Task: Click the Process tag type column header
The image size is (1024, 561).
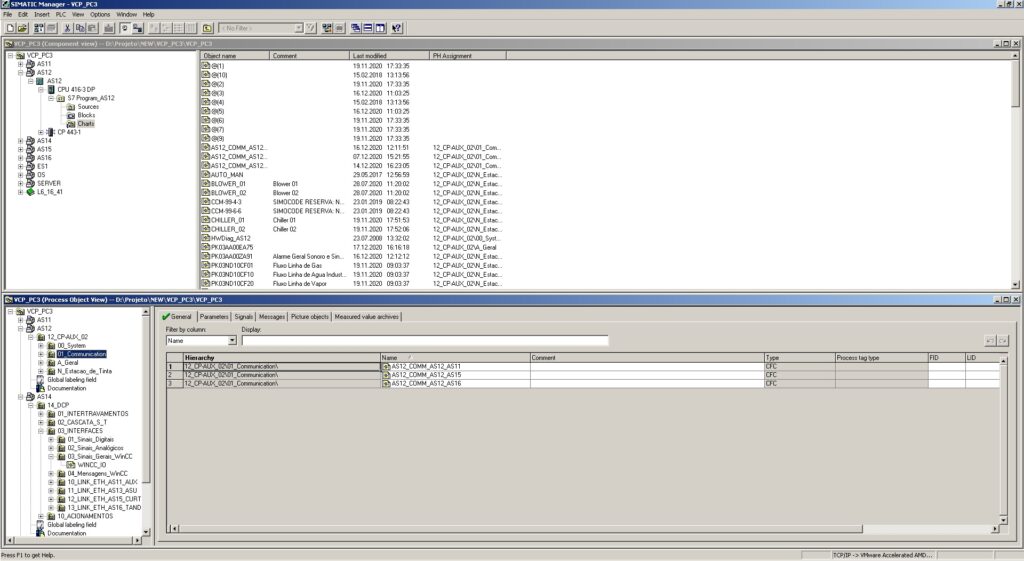Action: coord(881,358)
